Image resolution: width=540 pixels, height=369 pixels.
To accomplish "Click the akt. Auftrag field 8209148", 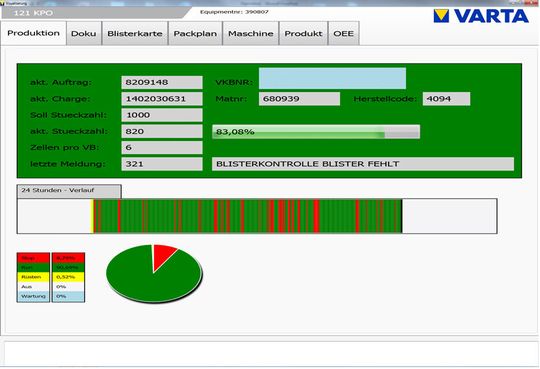I will pos(162,82).
